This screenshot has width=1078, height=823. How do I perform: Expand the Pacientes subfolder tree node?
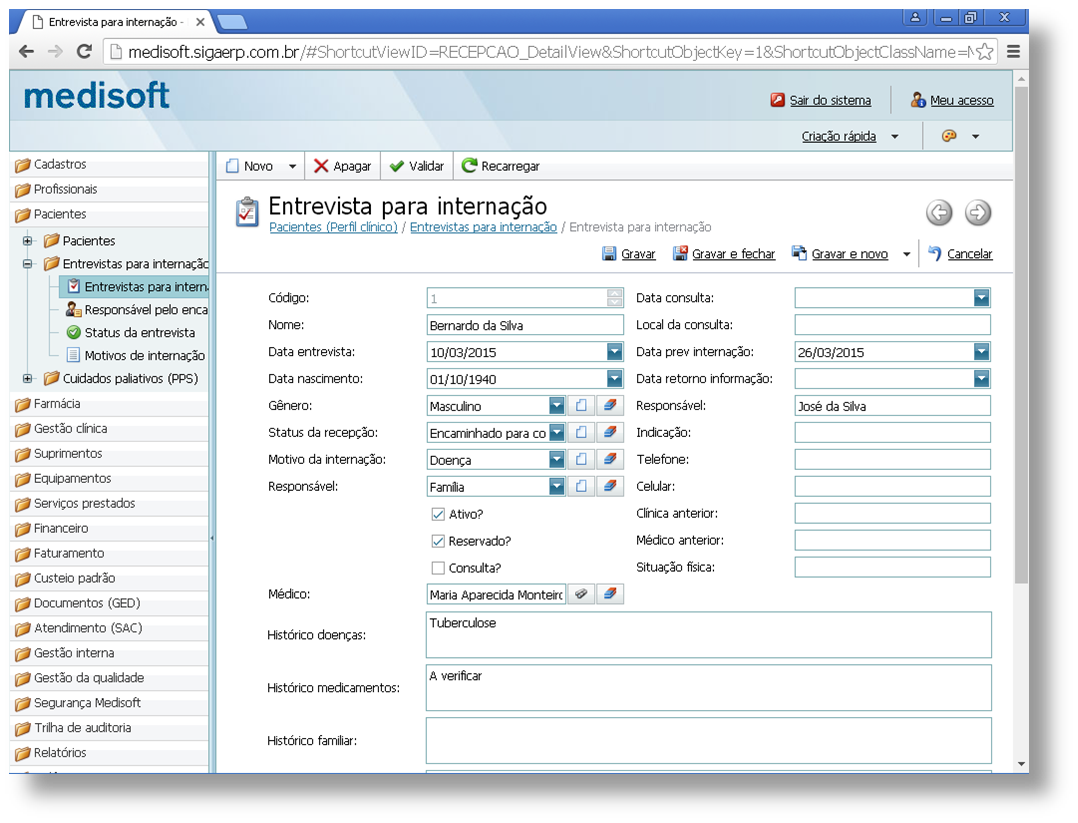(x=28, y=241)
